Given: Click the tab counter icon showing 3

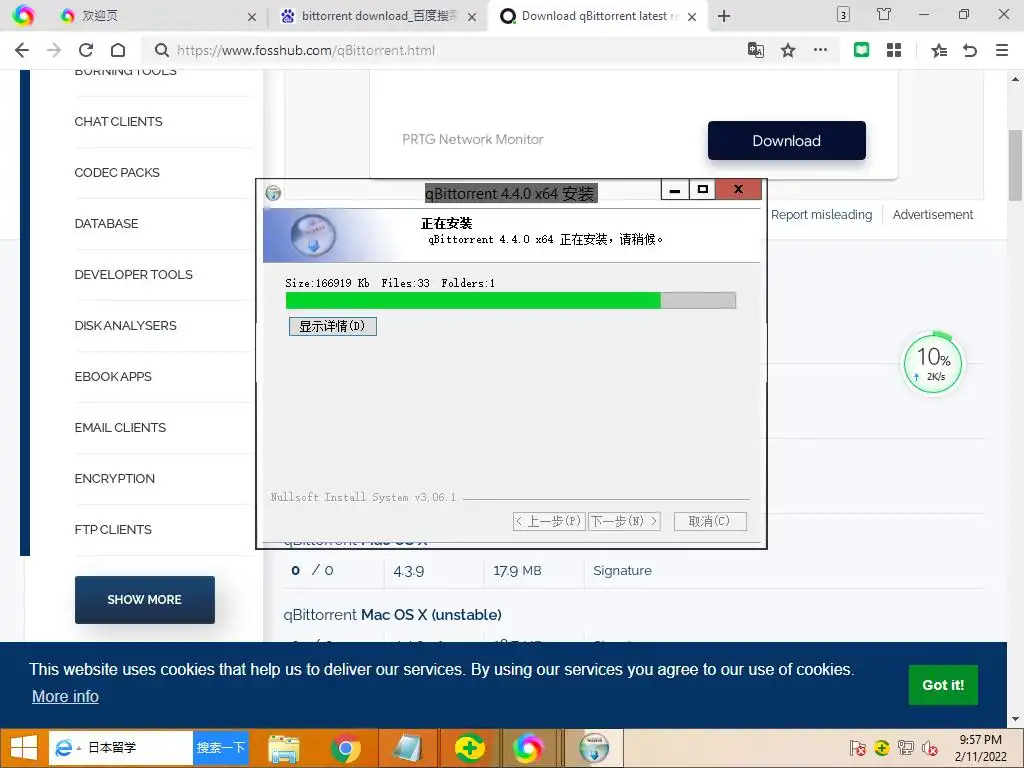Looking at the screenshot, I should click(843, 14).
